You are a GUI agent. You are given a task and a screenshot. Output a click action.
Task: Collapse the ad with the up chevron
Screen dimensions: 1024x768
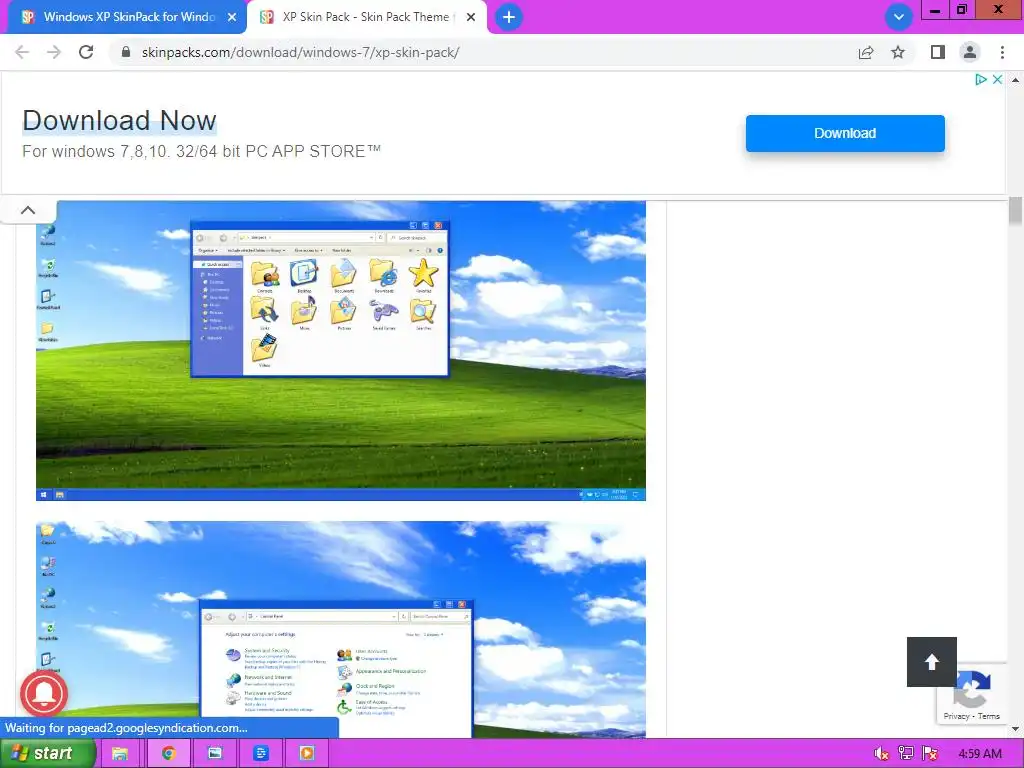(x=28, y=210)
